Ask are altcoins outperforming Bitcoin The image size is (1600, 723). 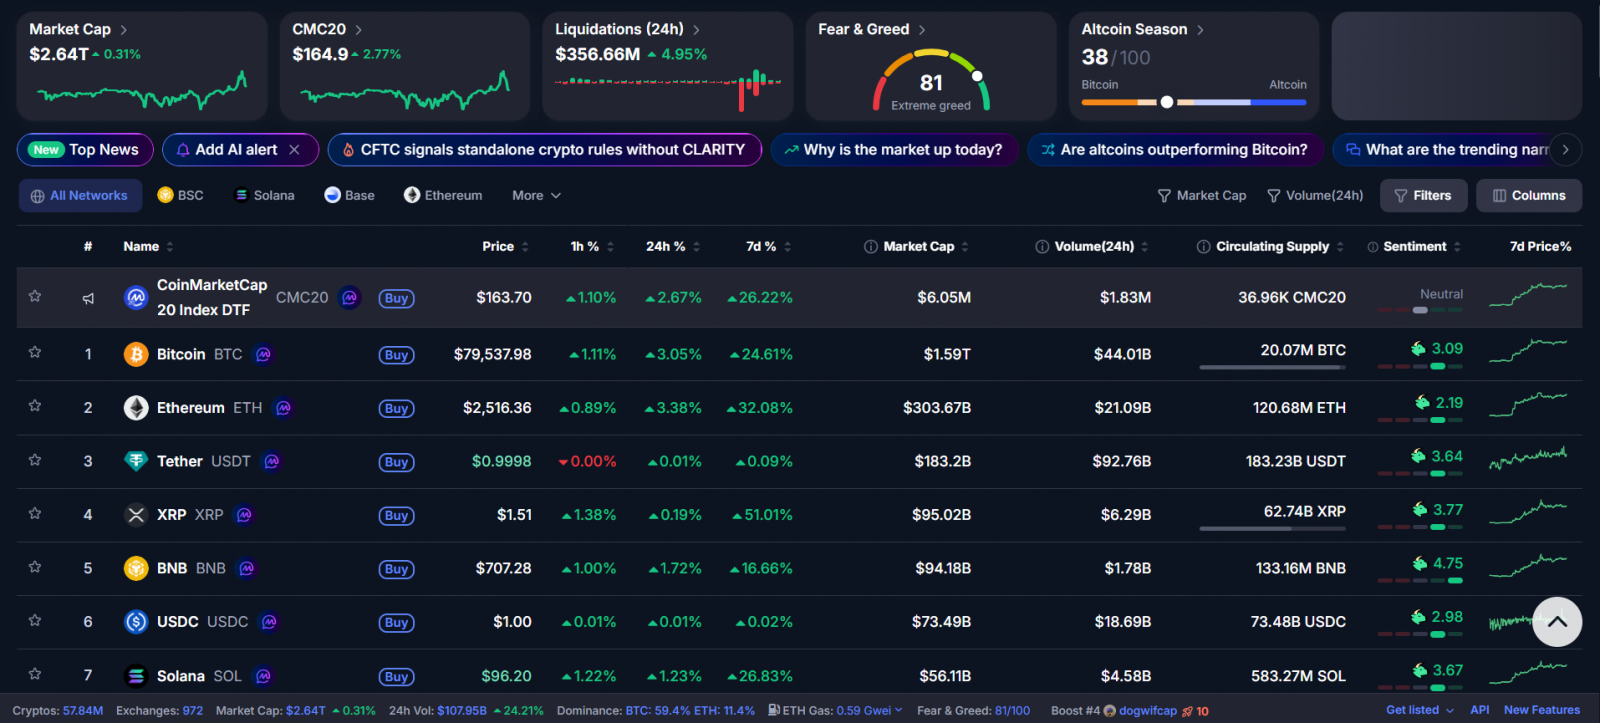[x=1175, y=150]
